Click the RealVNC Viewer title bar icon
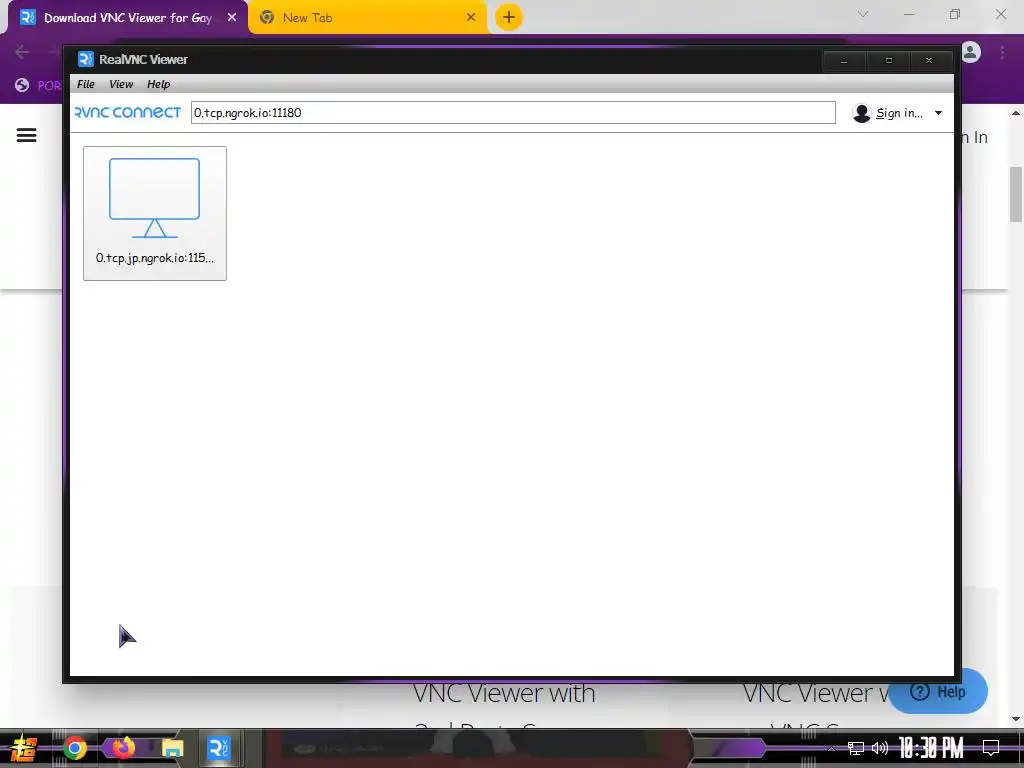Viewport: 1024px width, 768px height. (86, 59)
